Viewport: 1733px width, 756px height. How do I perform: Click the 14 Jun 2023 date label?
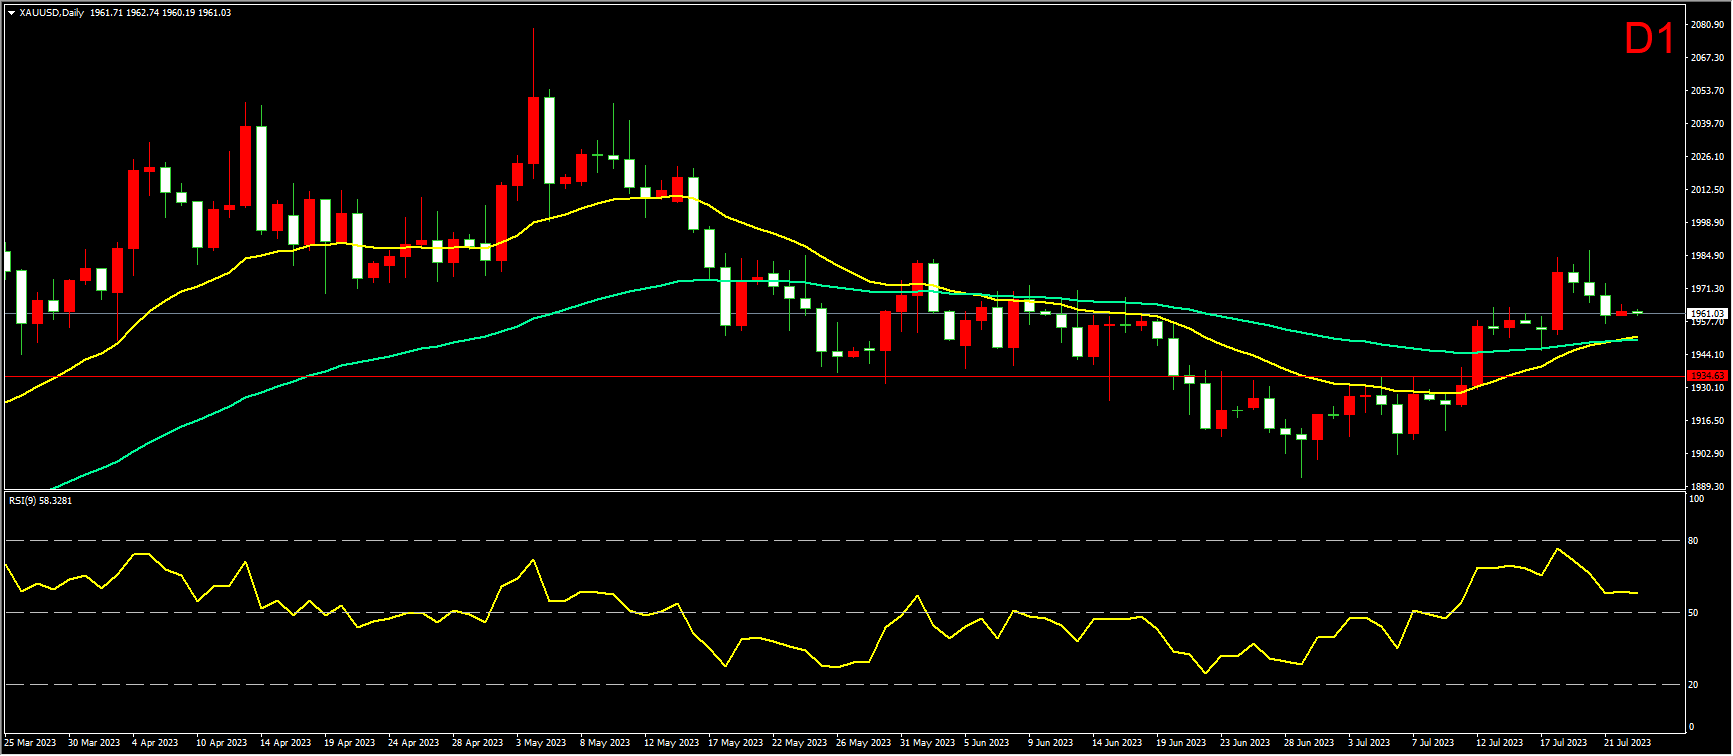coord(1117,743)
